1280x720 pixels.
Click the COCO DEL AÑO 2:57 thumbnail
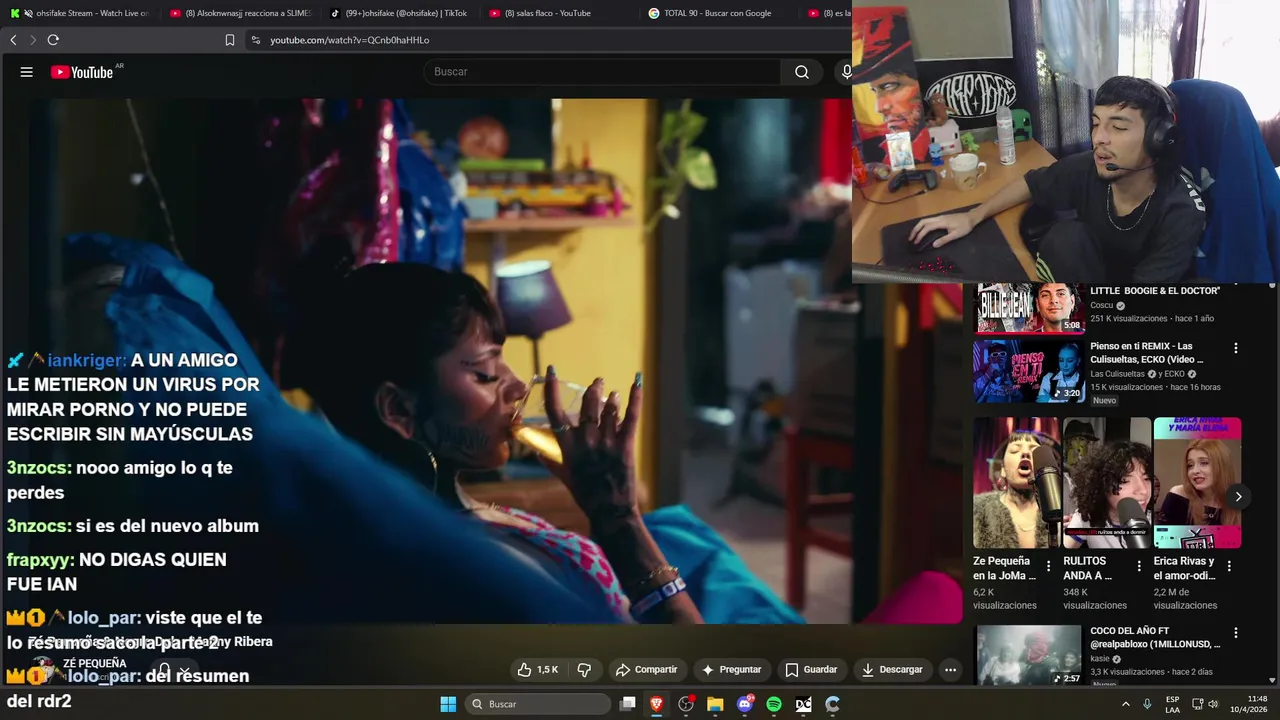click(x=1029, y=655)
